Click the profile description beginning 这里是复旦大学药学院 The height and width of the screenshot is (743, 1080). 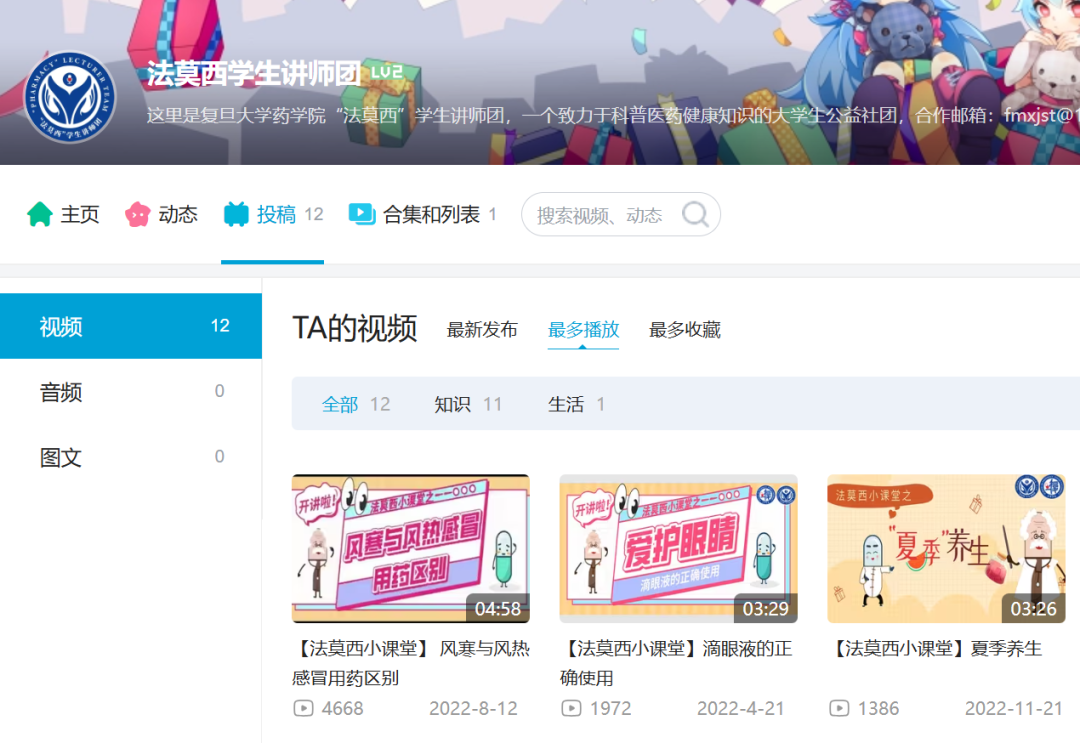click(x=613, y=115)
